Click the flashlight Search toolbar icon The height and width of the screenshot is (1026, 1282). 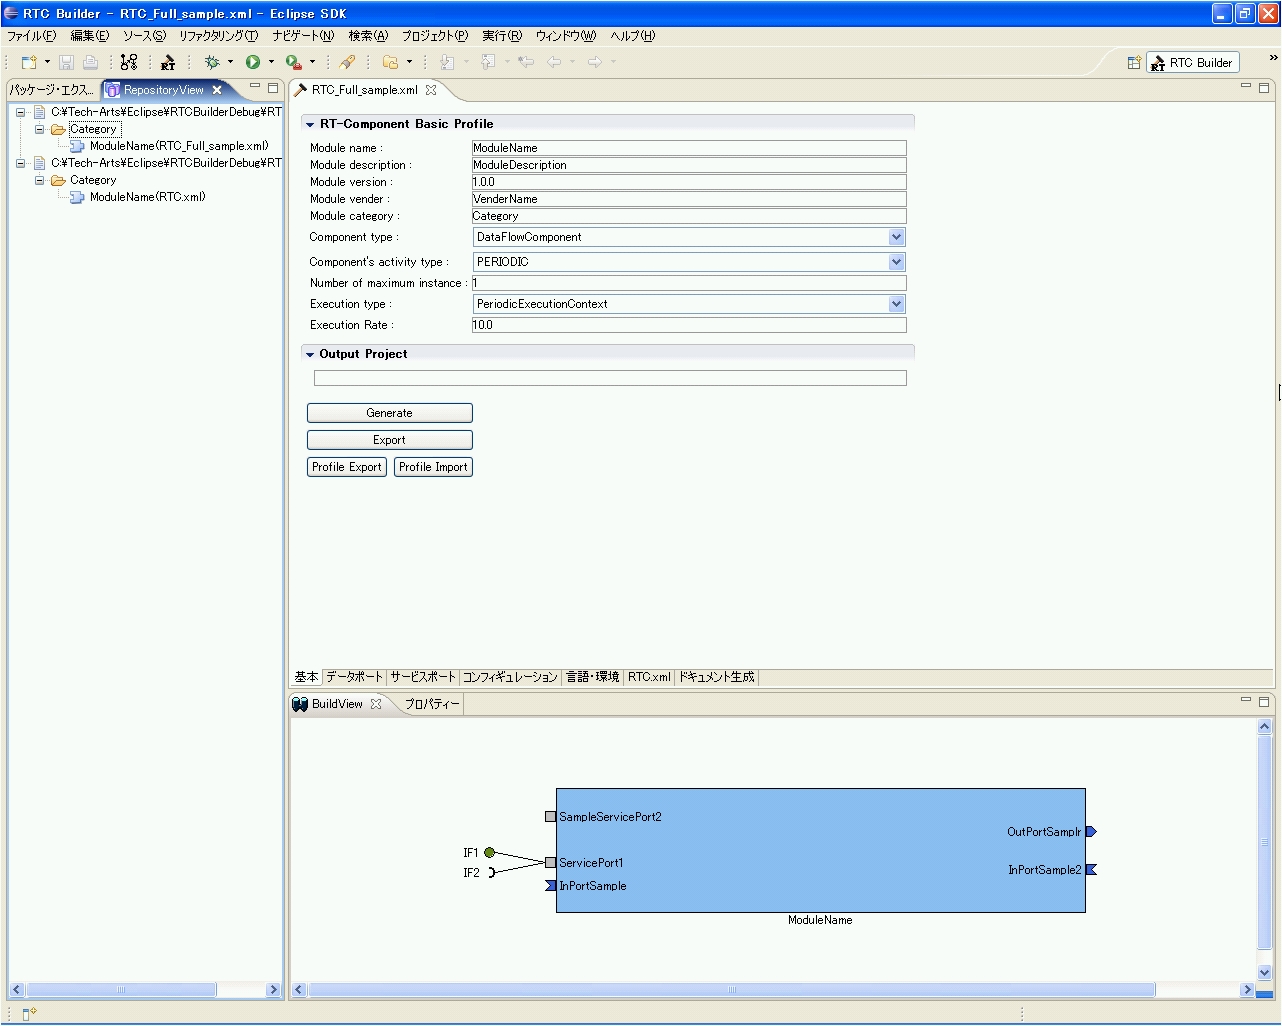click(x=347, y=62)
